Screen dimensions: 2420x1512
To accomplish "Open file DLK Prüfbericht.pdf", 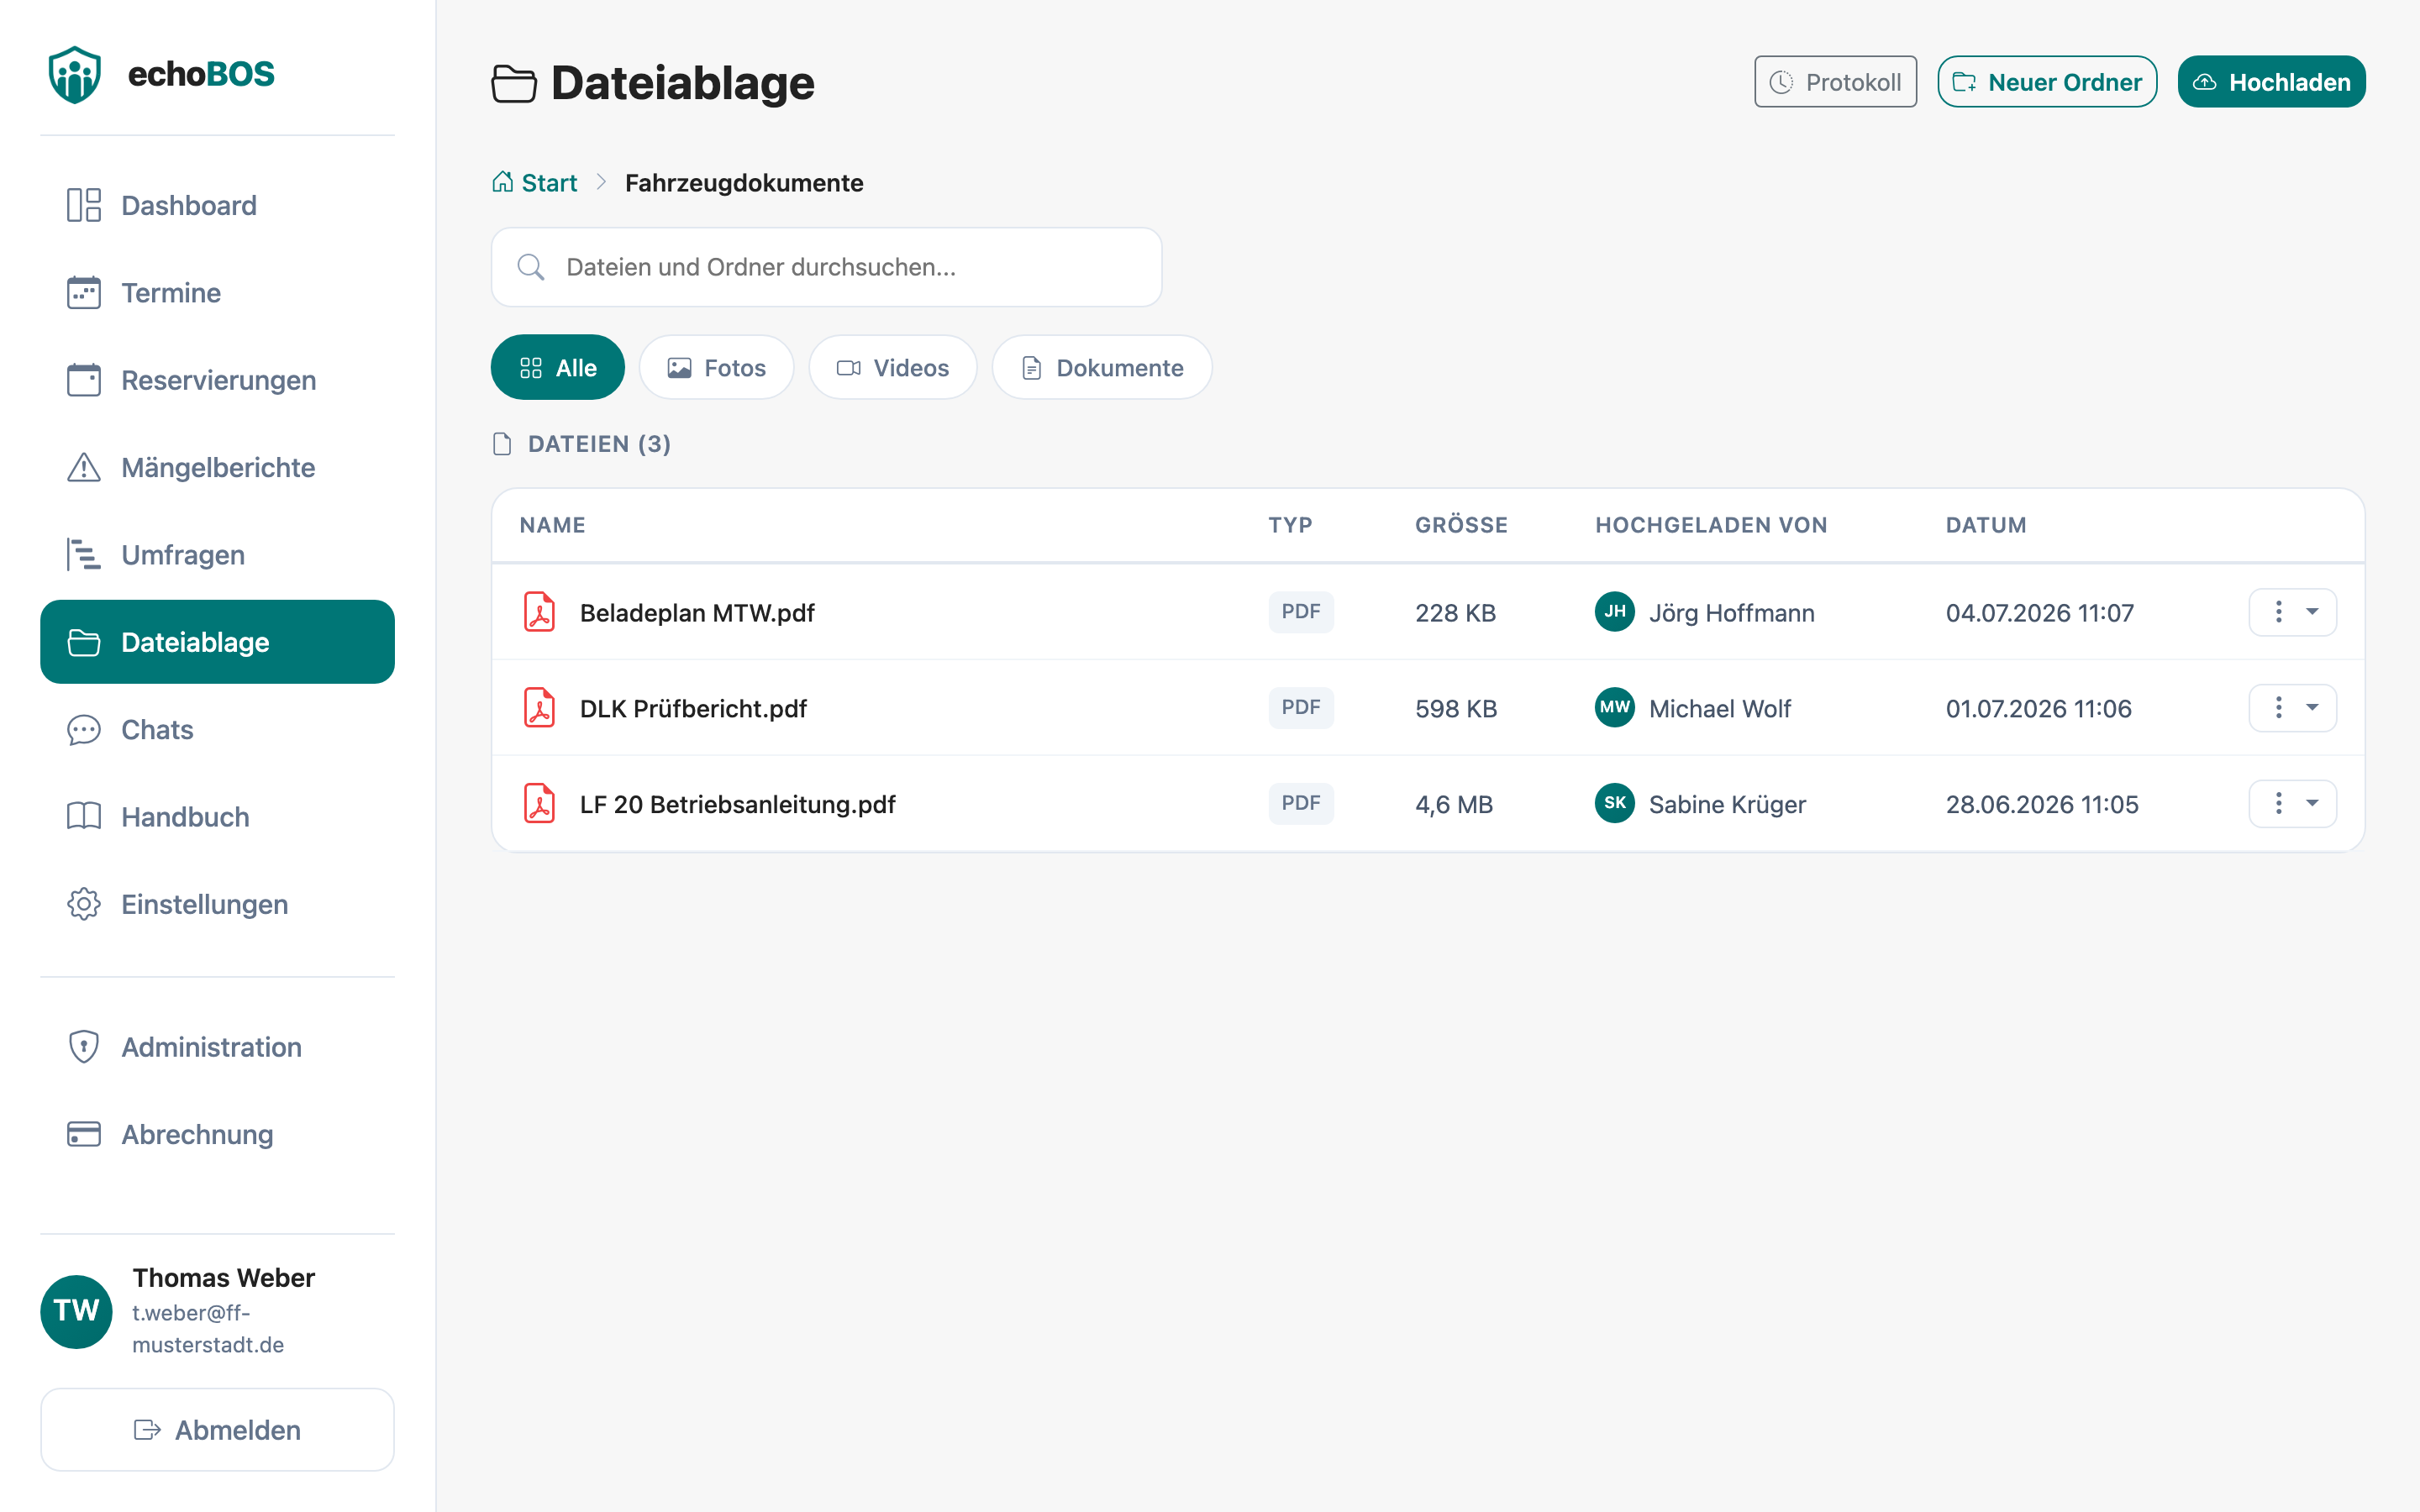I will (x=693, y=709).
